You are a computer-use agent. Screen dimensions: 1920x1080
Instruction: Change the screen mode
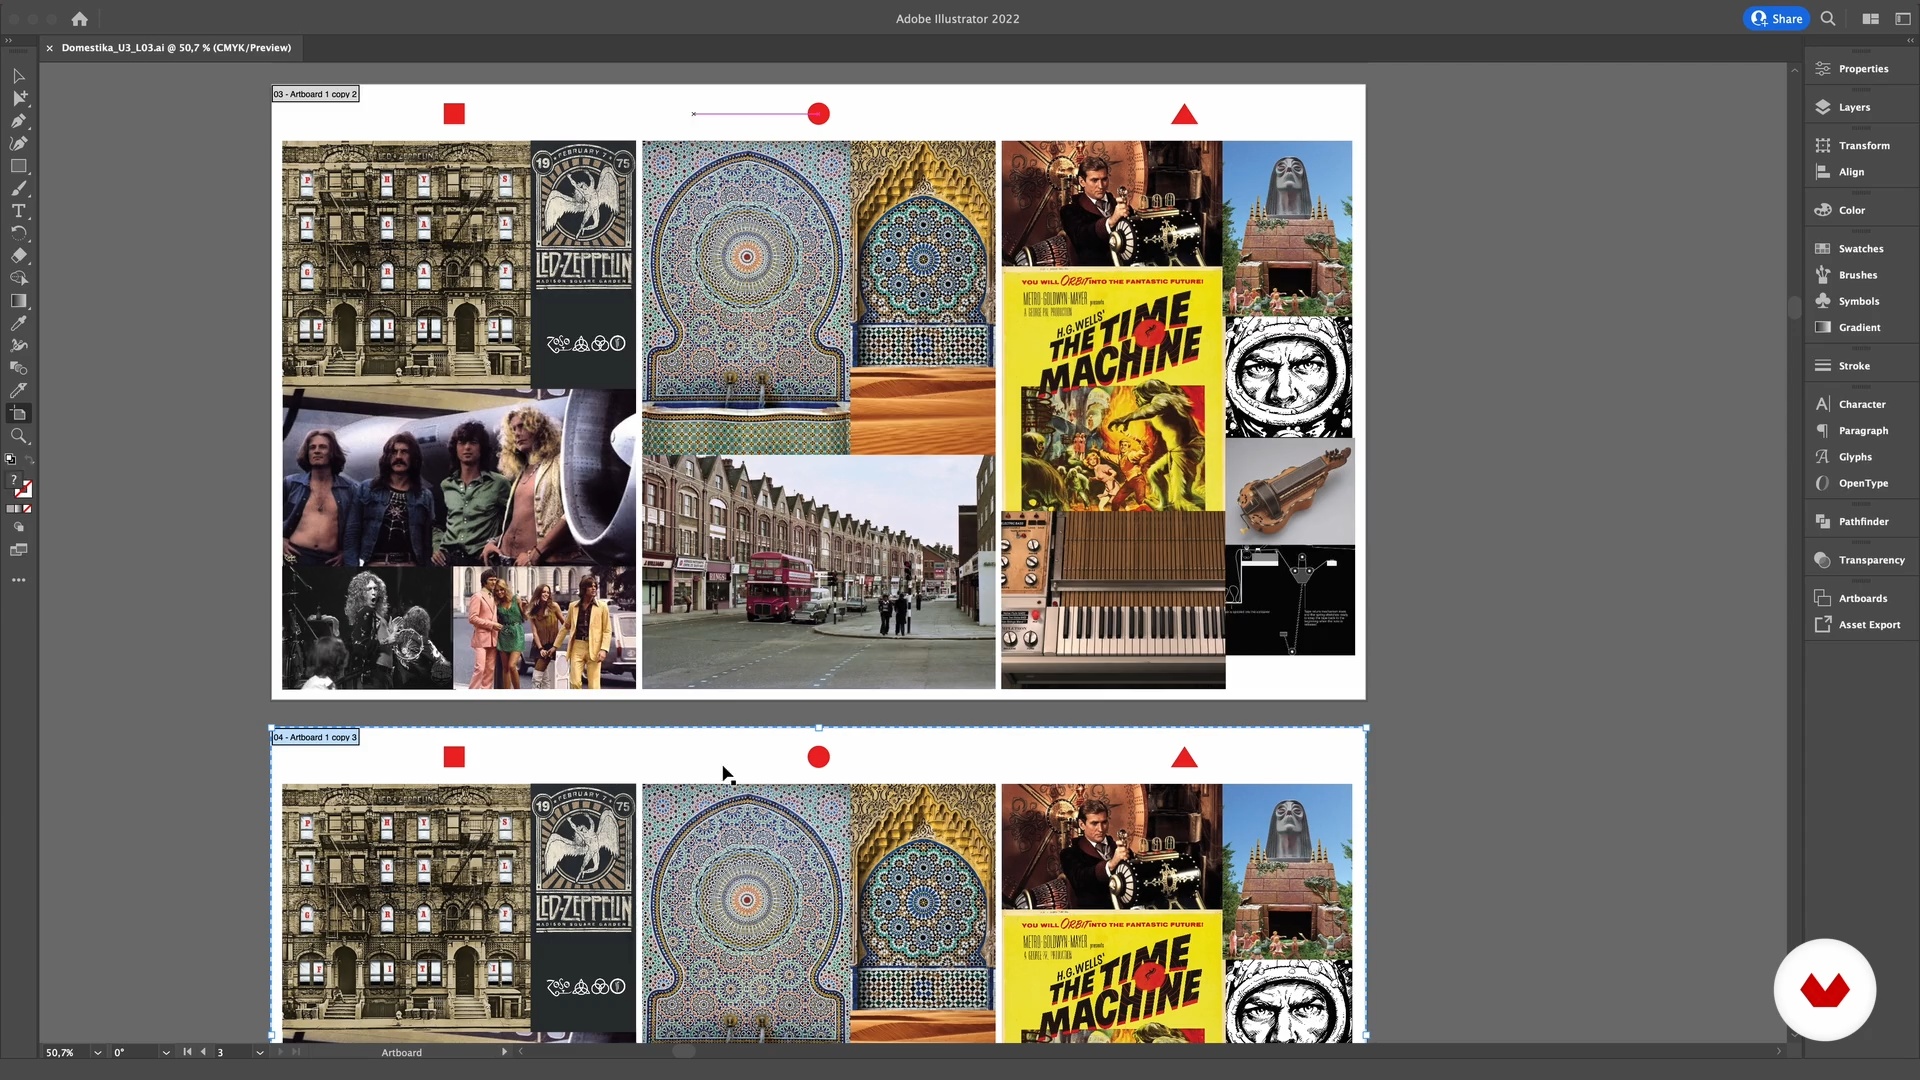[18, 550]
